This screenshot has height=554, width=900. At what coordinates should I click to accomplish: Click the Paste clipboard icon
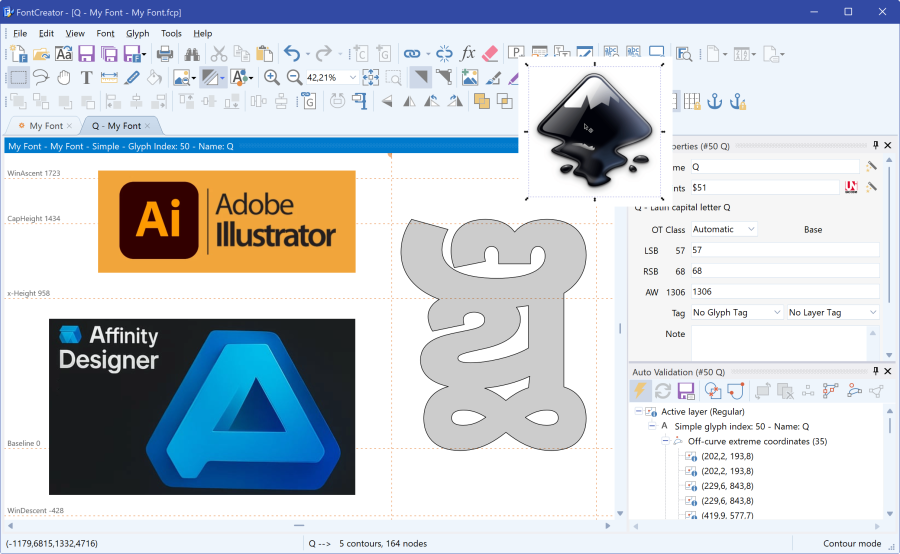coord(264,54)
